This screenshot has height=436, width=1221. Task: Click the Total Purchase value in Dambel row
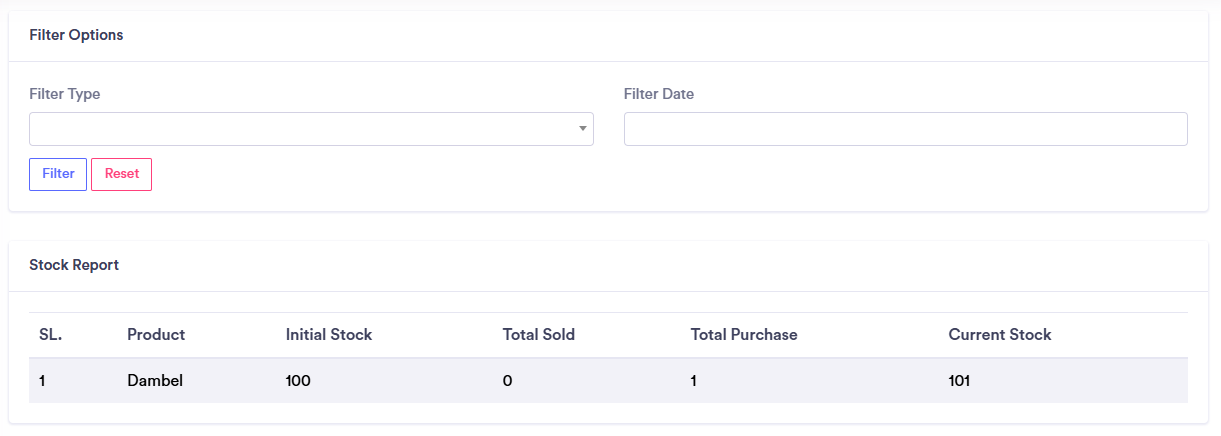(x=694, y=381)
